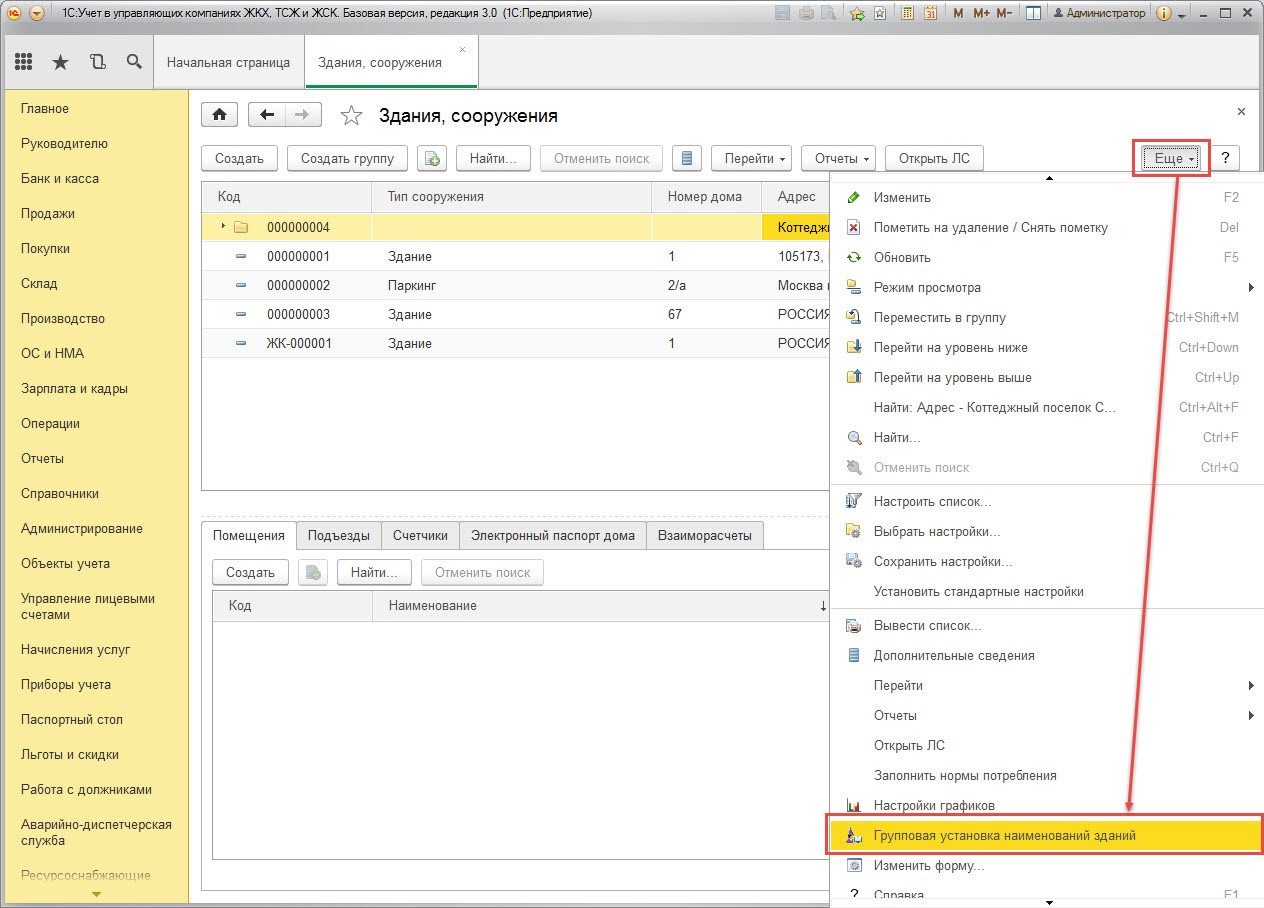Image resolution: width=1264 pixels, height=908 pixels.
Task: Switch to the Счетчики tab
Action: [x=420, y=535]
